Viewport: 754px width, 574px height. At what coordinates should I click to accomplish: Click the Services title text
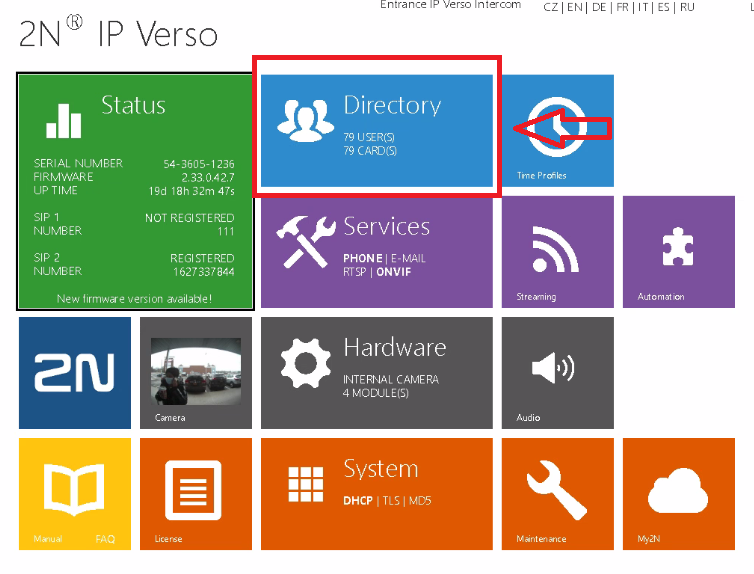click(x=387, y=226)
